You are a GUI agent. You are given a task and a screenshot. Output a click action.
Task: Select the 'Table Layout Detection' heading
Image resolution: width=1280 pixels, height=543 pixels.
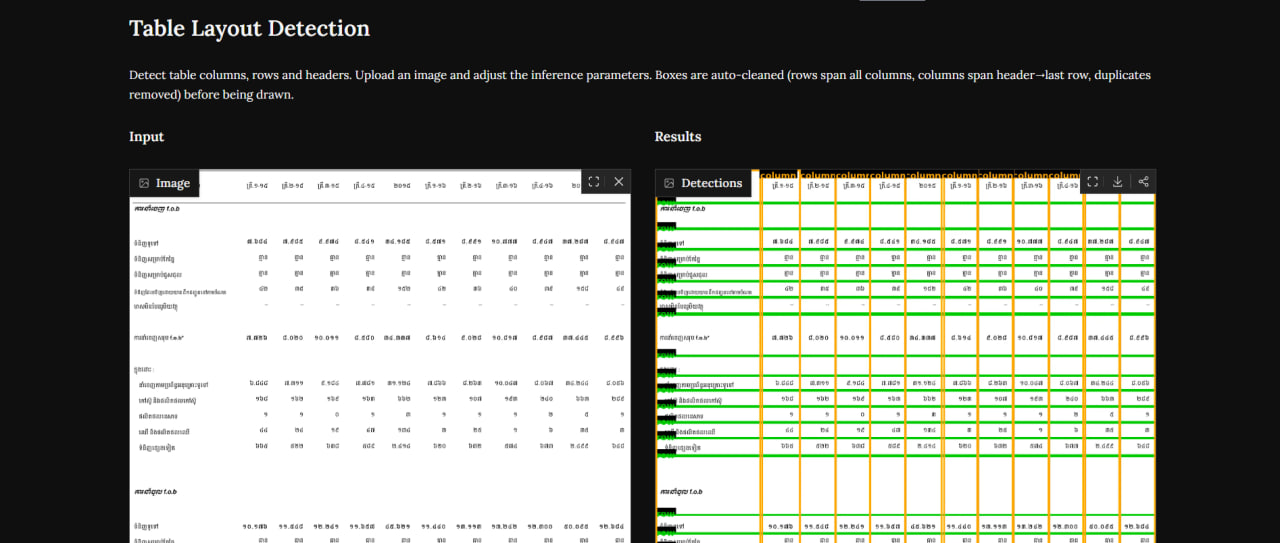click(x=249, y=28)
